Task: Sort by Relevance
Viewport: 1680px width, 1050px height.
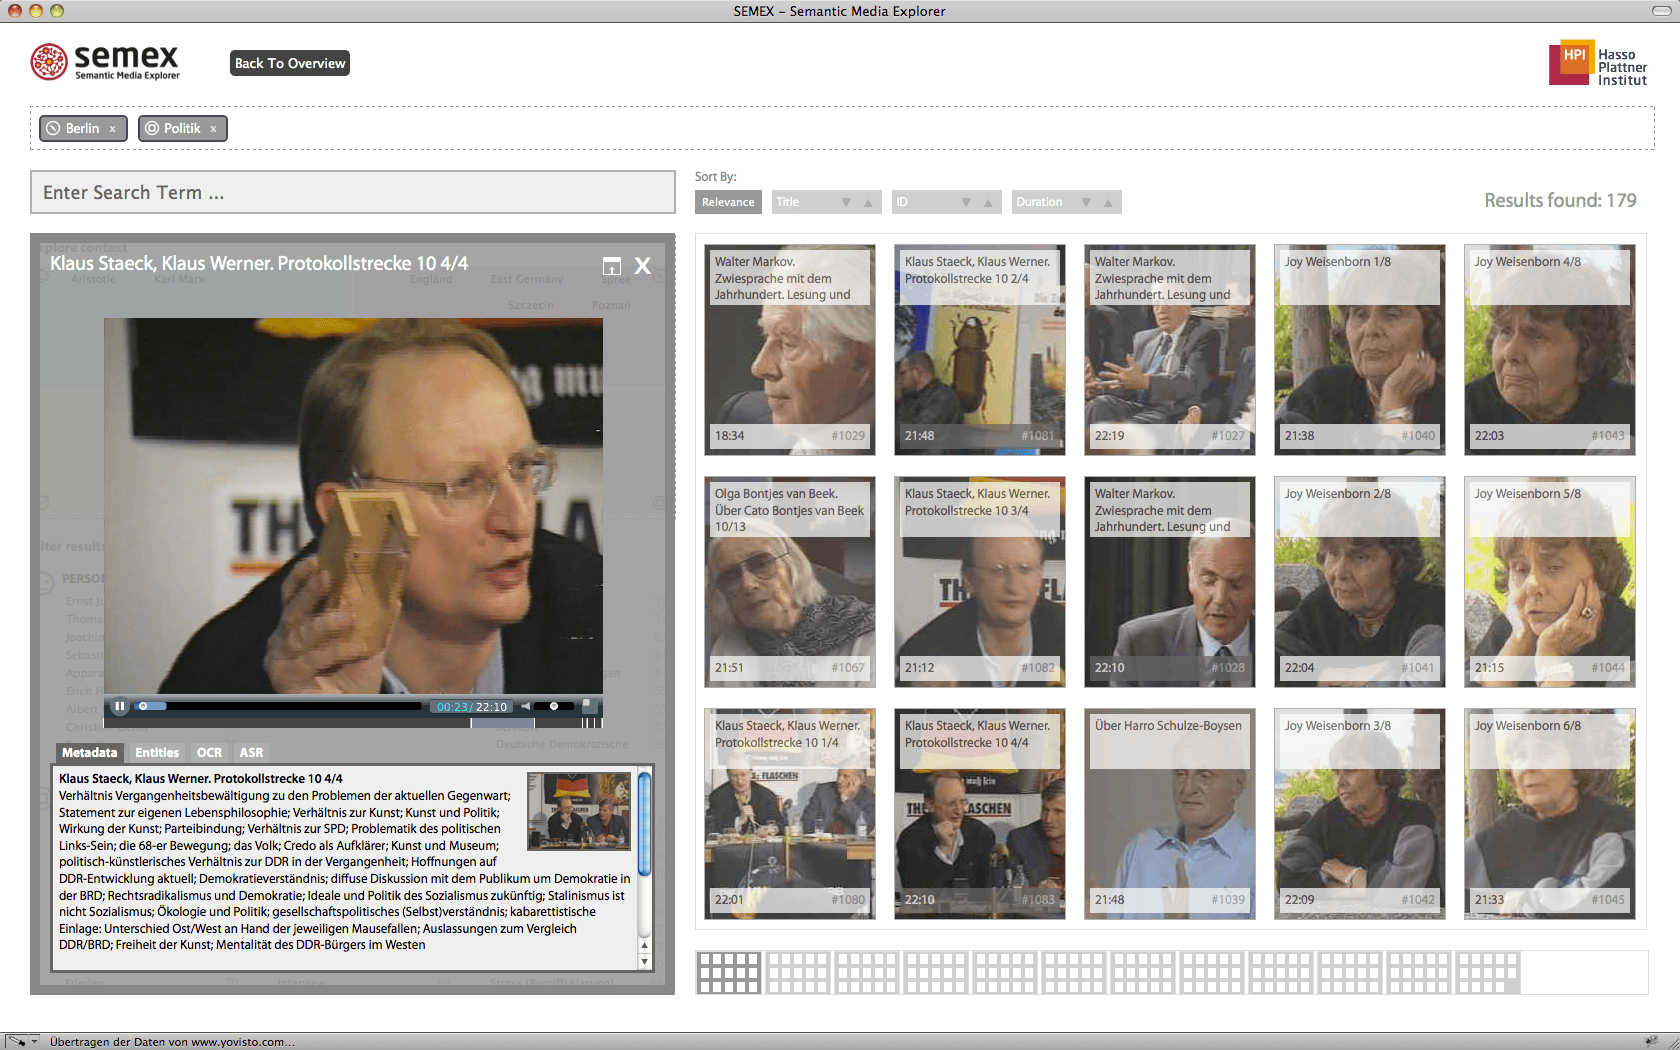Action: pos(728,202)
